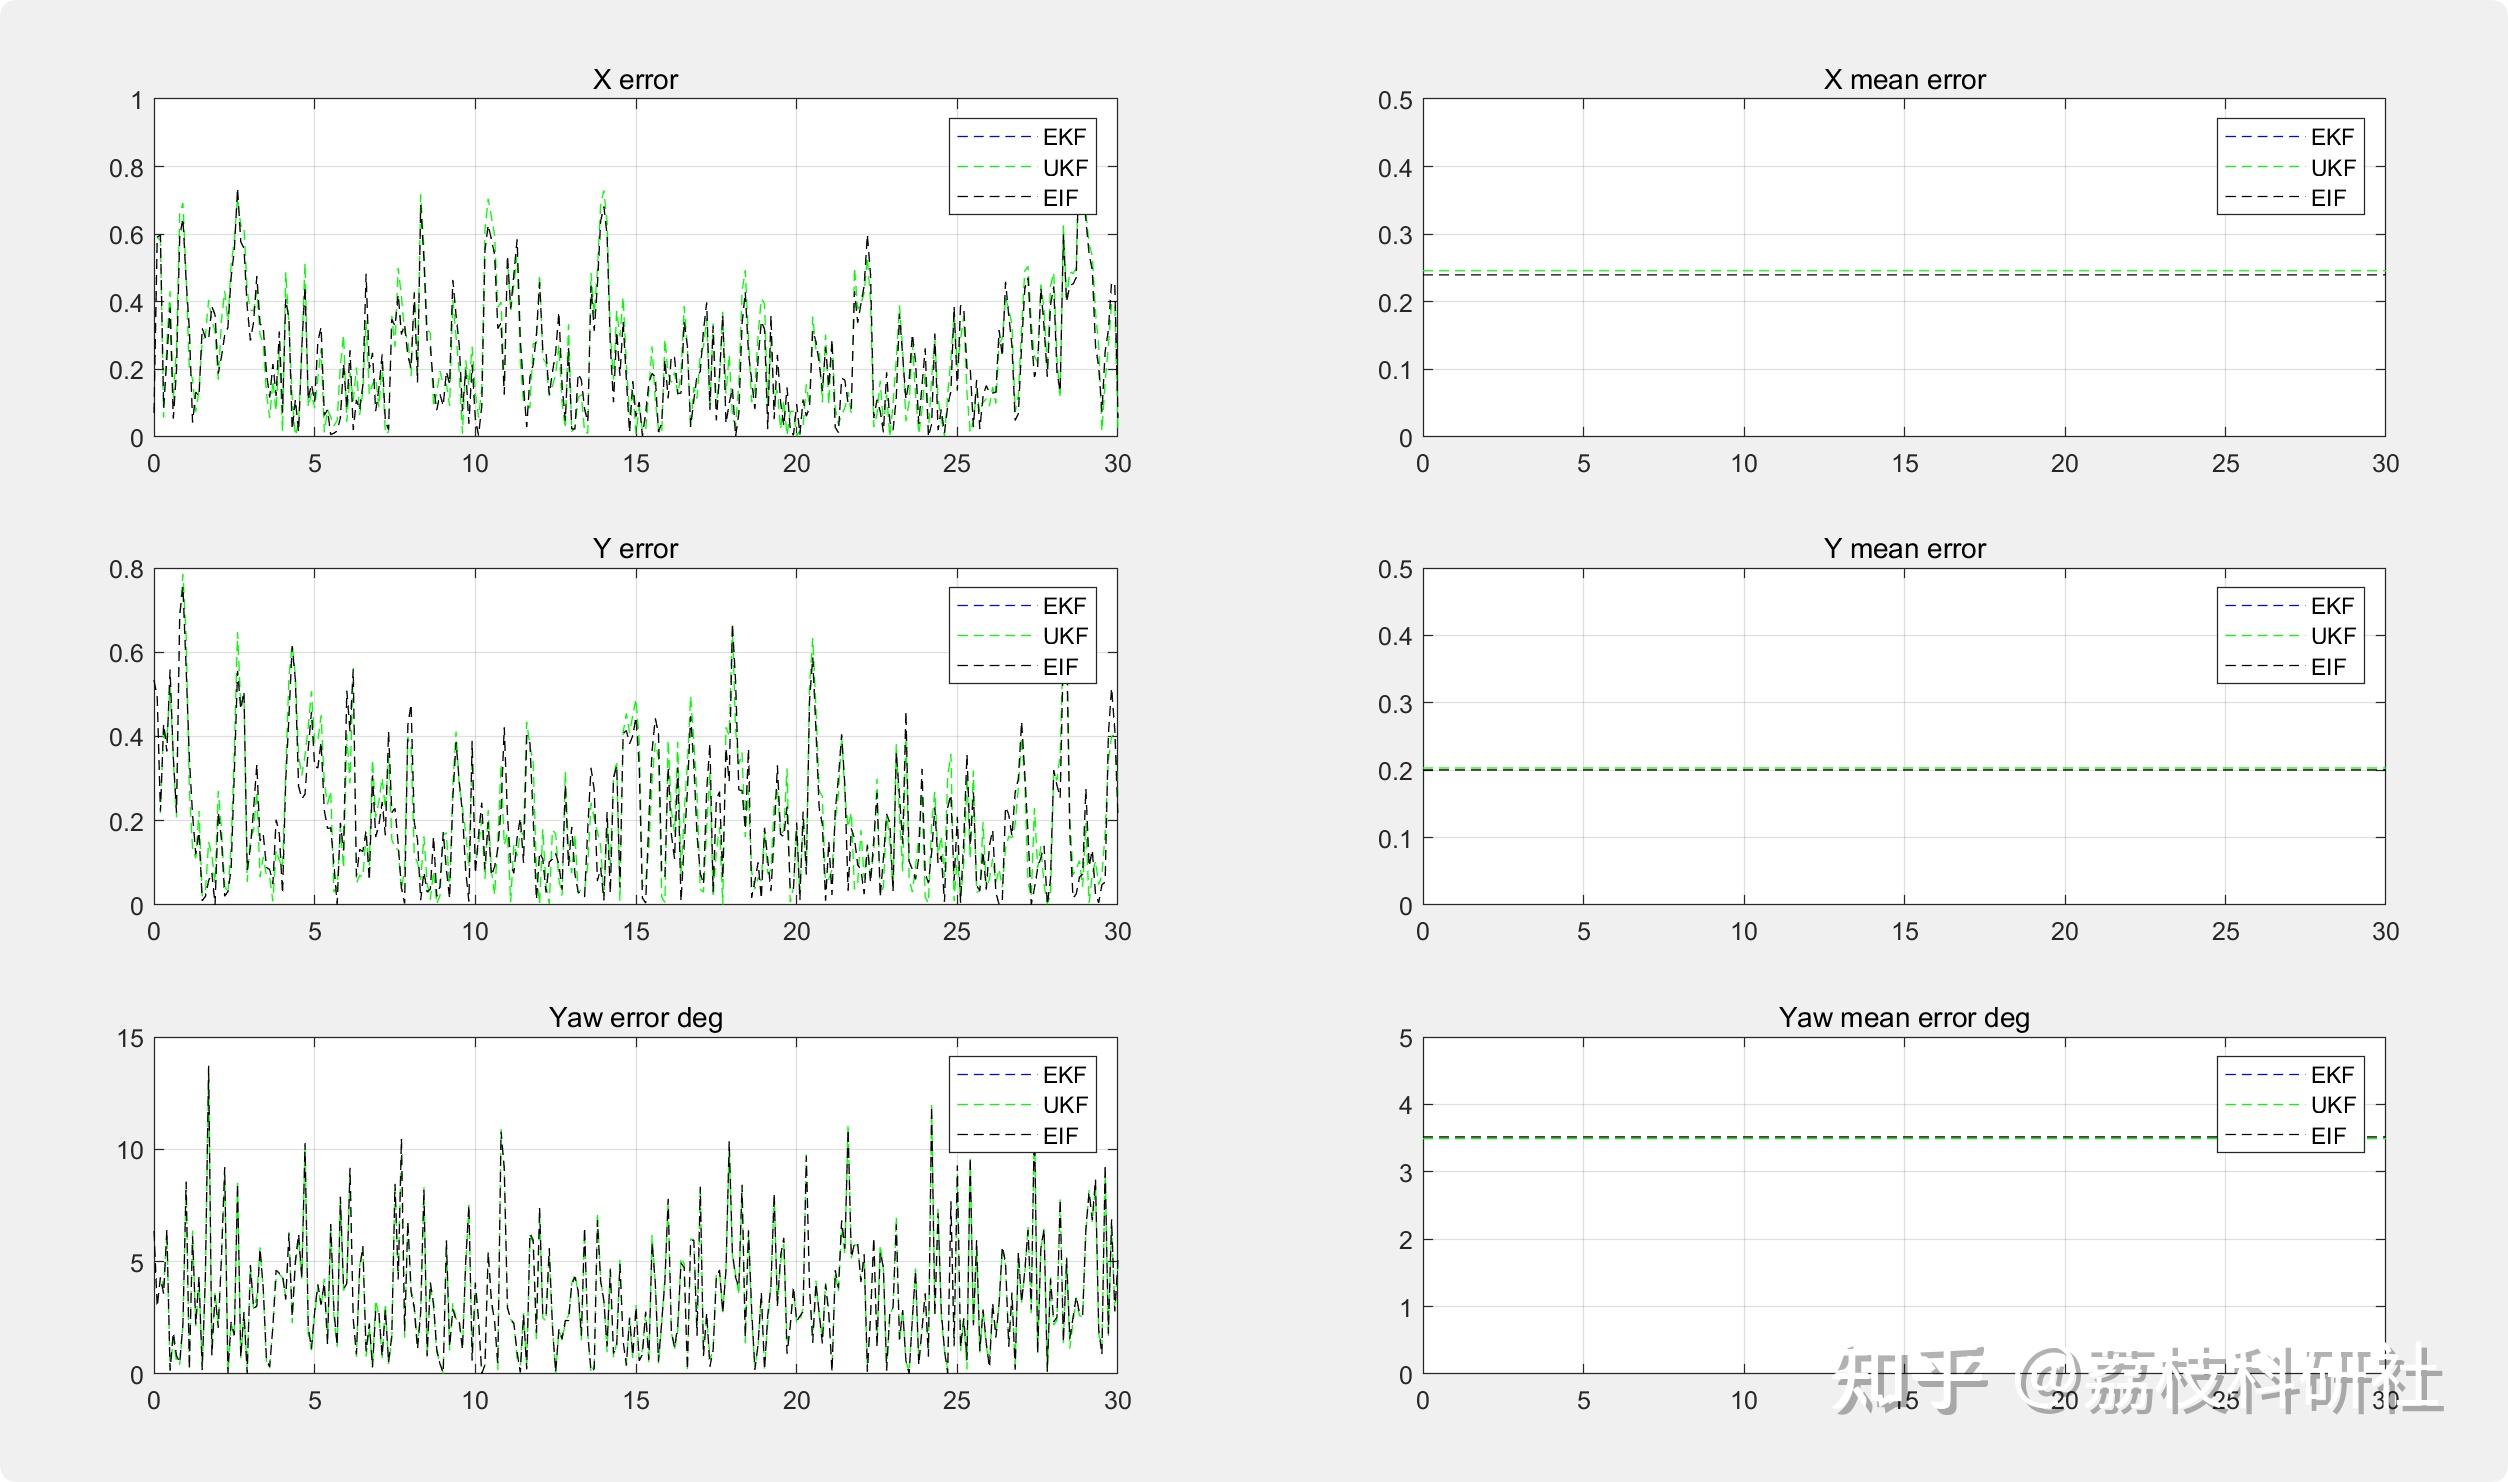Click the "Y error" plot title
Viewport: 2508px width, 1482px height.
click(635, 549)
